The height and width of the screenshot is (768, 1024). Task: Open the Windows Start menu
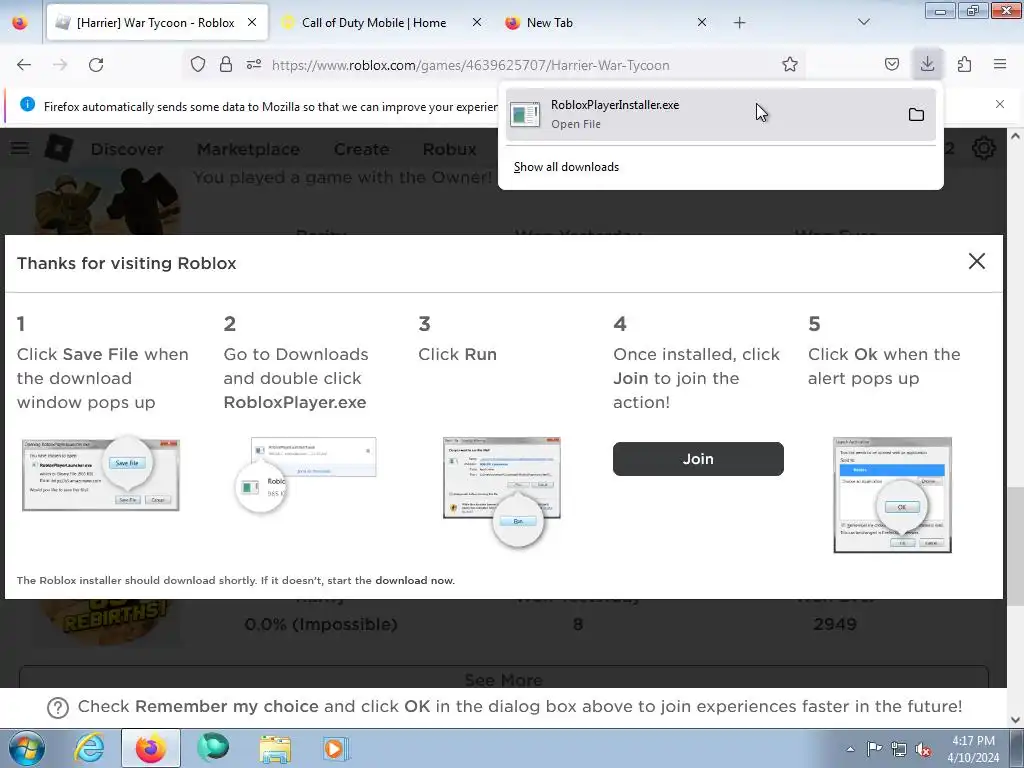[x=27, y=748]
